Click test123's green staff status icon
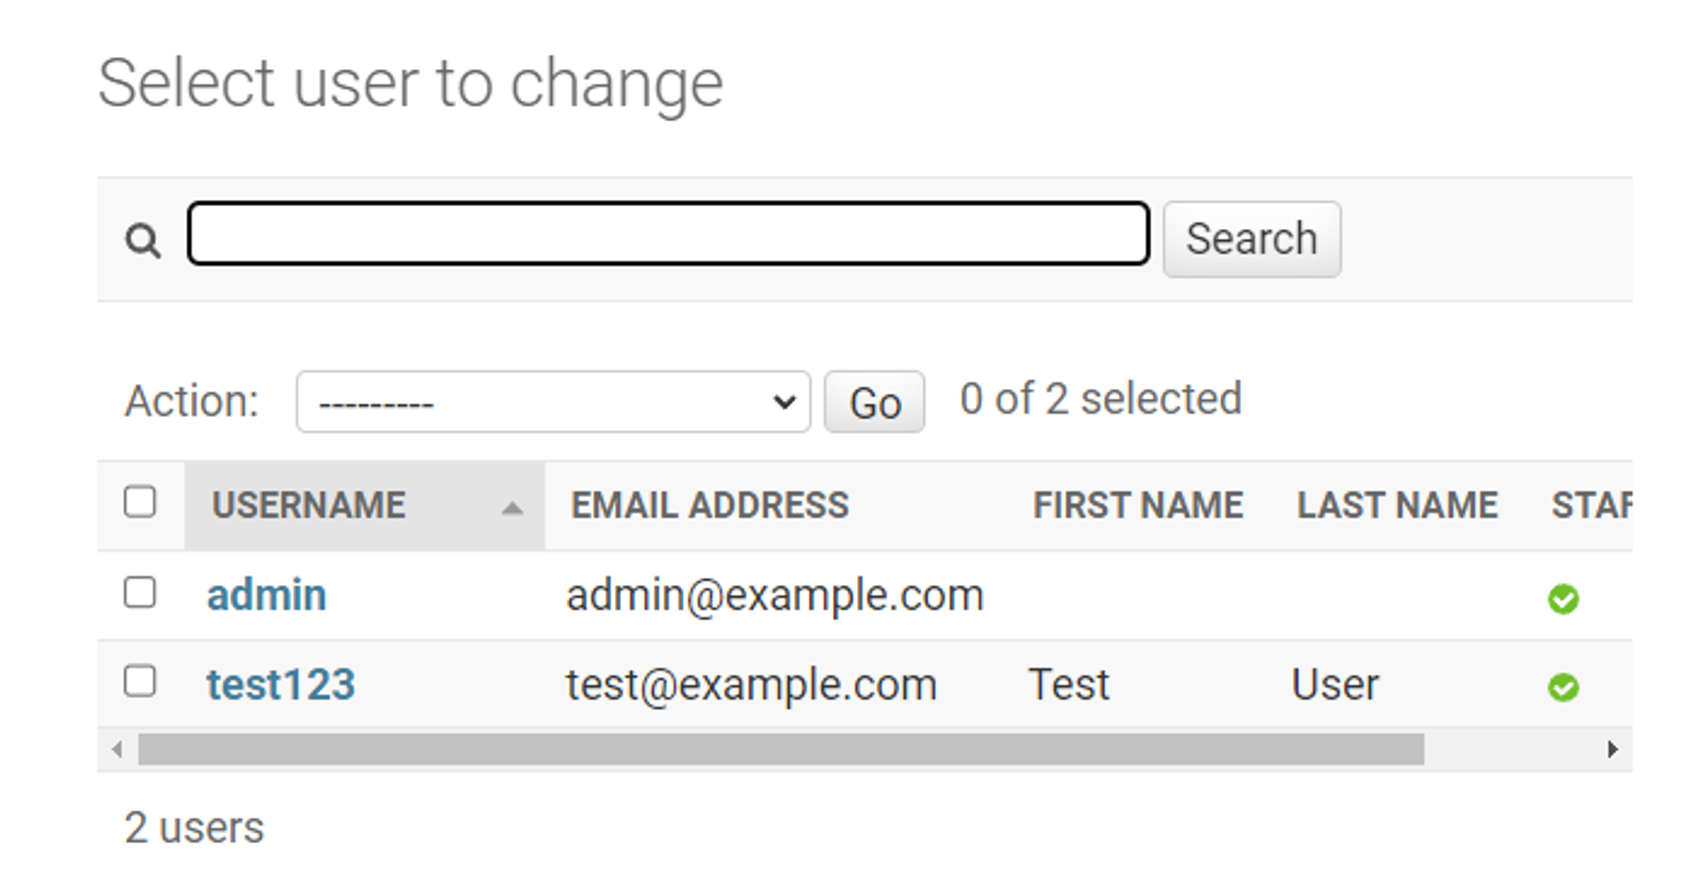The image size is (1707, 877). click(x=1563, y=688)
